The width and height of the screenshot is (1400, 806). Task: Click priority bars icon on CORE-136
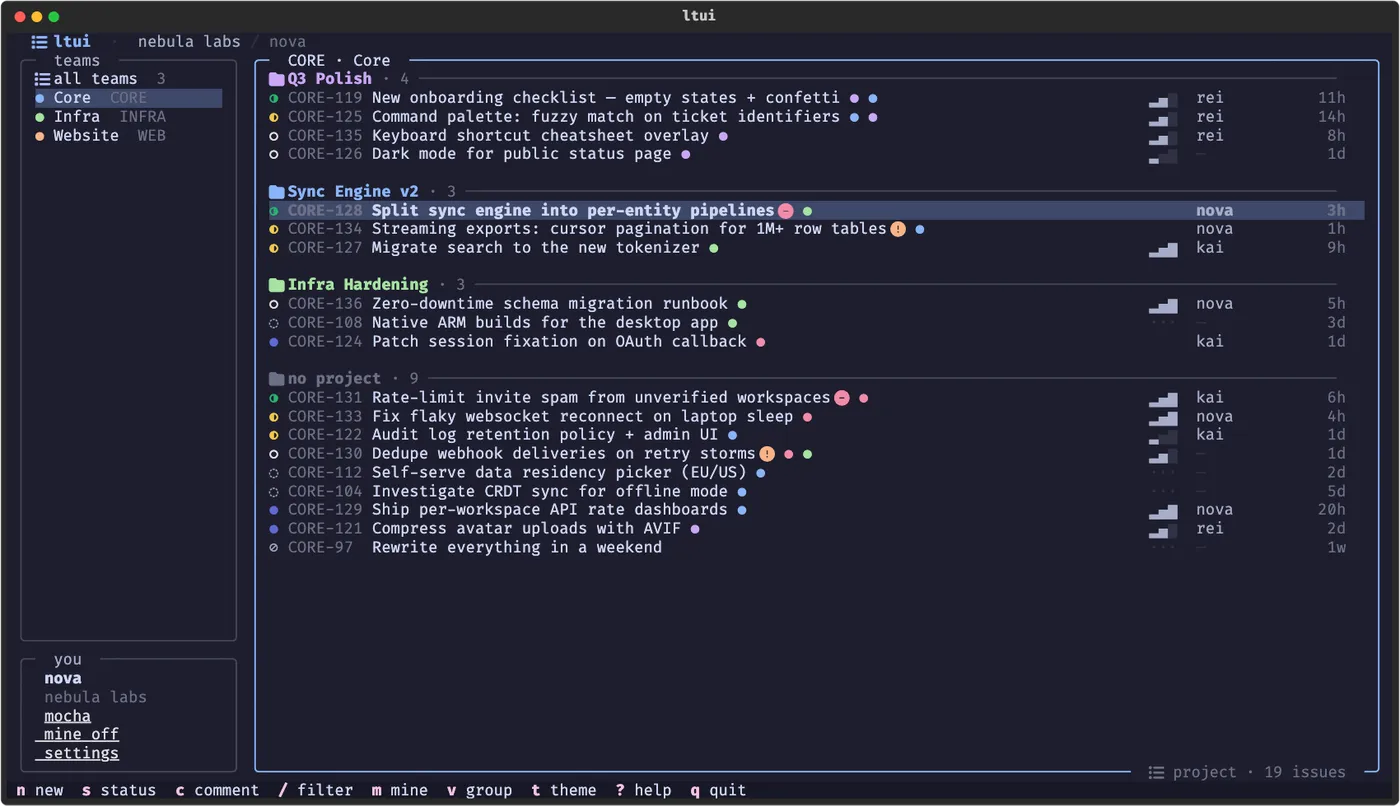[x=1163, y=304]
